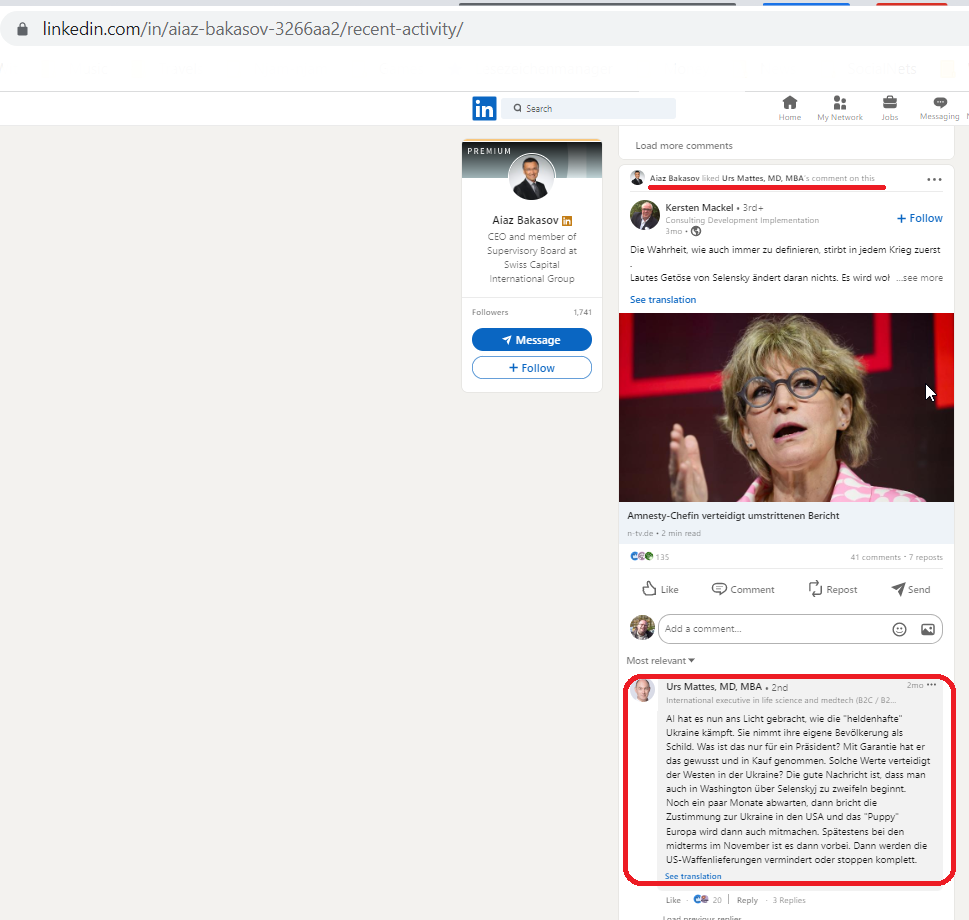The width and height of the screenshot is (969, 920).
Task: Click Urs Mattes profile avatar
Action: click(x=643, y=690)
